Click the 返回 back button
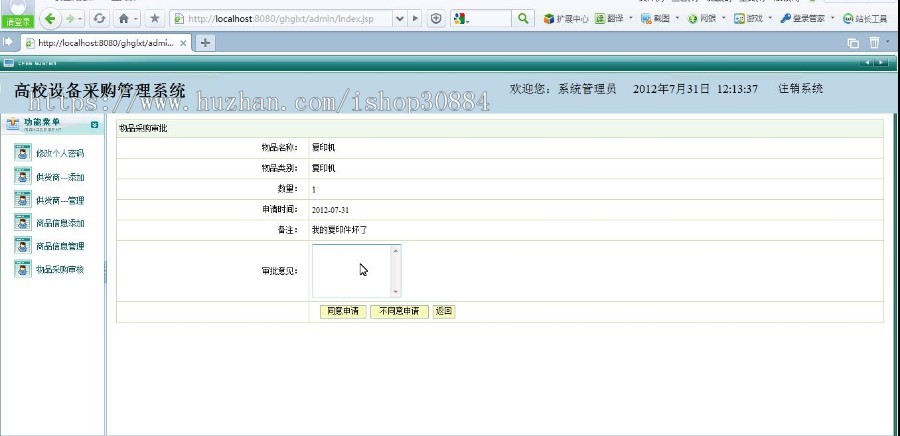 (x=444, y=312)
